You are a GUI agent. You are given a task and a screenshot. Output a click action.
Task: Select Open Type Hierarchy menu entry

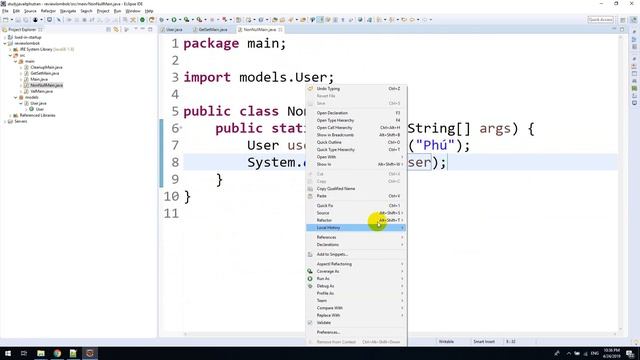[356, 120]
